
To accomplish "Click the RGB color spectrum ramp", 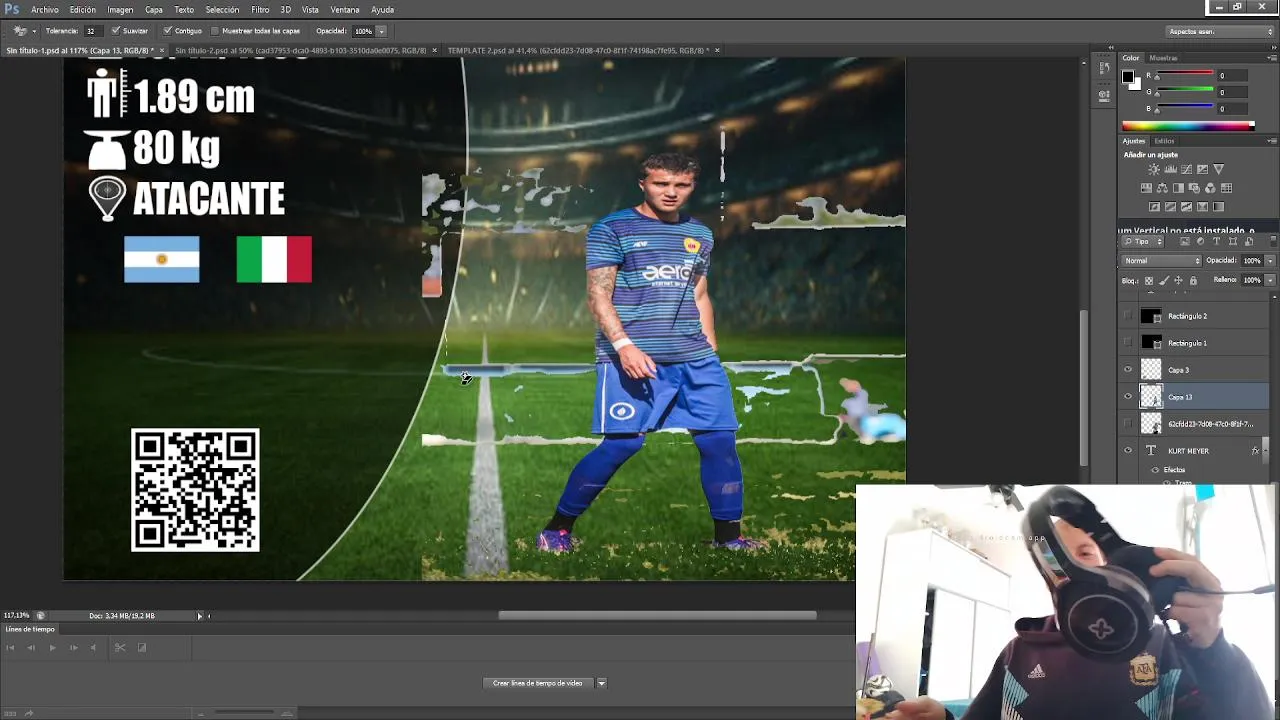I will 1188,126.
